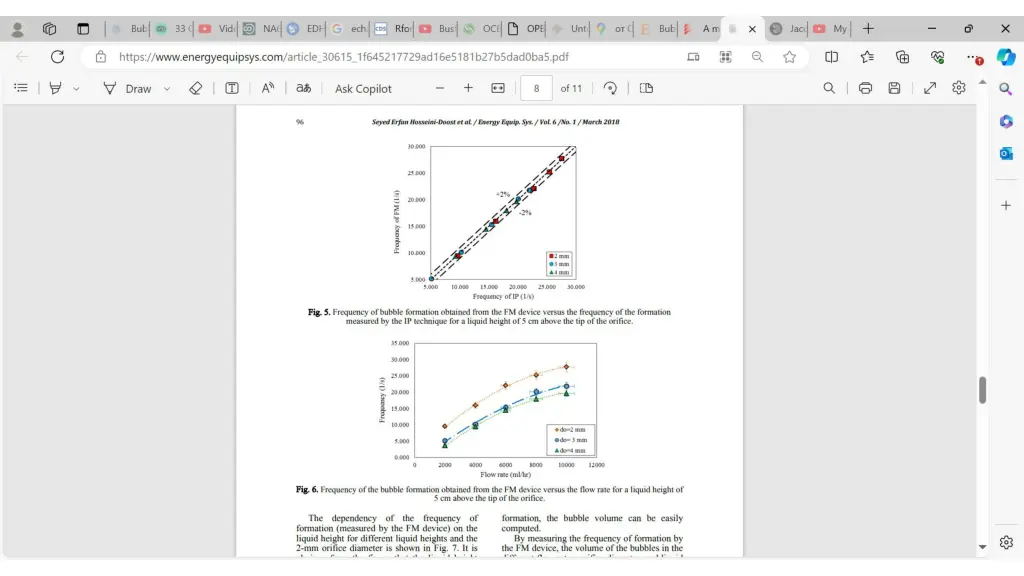Switch to the OPE tab
Screen dimensions: 1024x576
click(526, 29)
